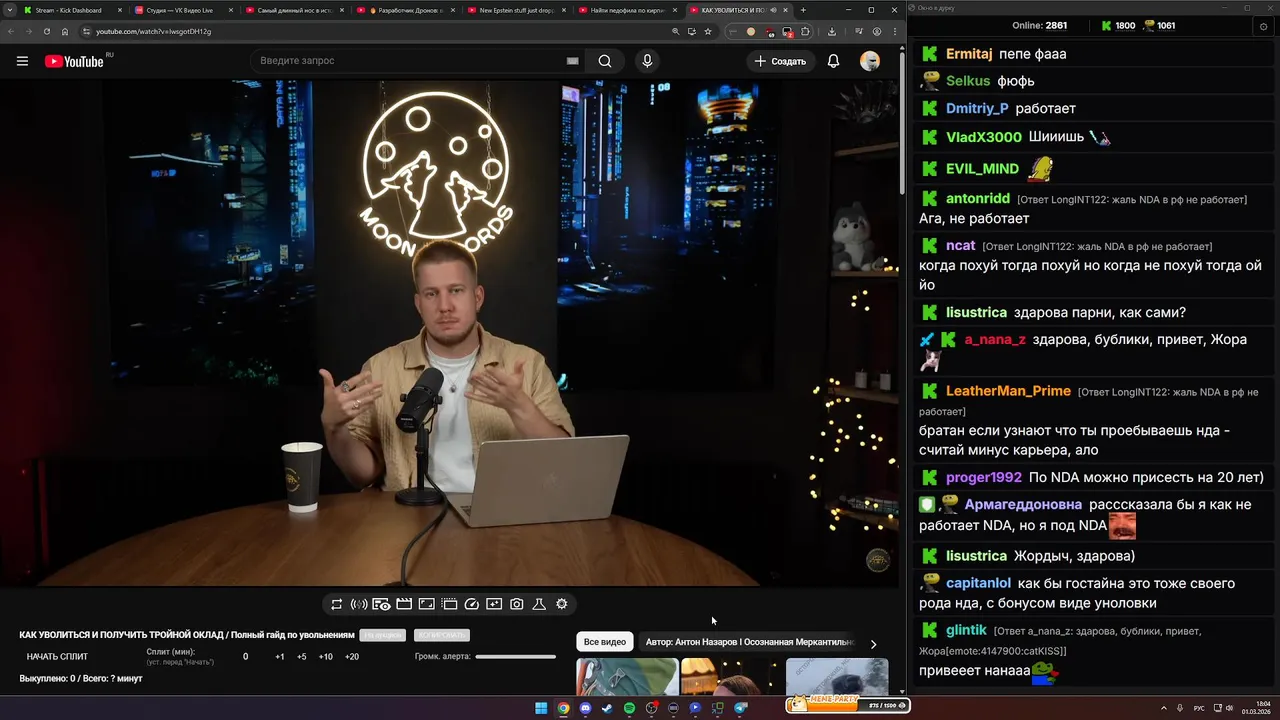Image resolution: width=1280 pixels, height=720 pixels.
Task: Open the first recommended video thumbnail
Action: [x=627, y=677]
